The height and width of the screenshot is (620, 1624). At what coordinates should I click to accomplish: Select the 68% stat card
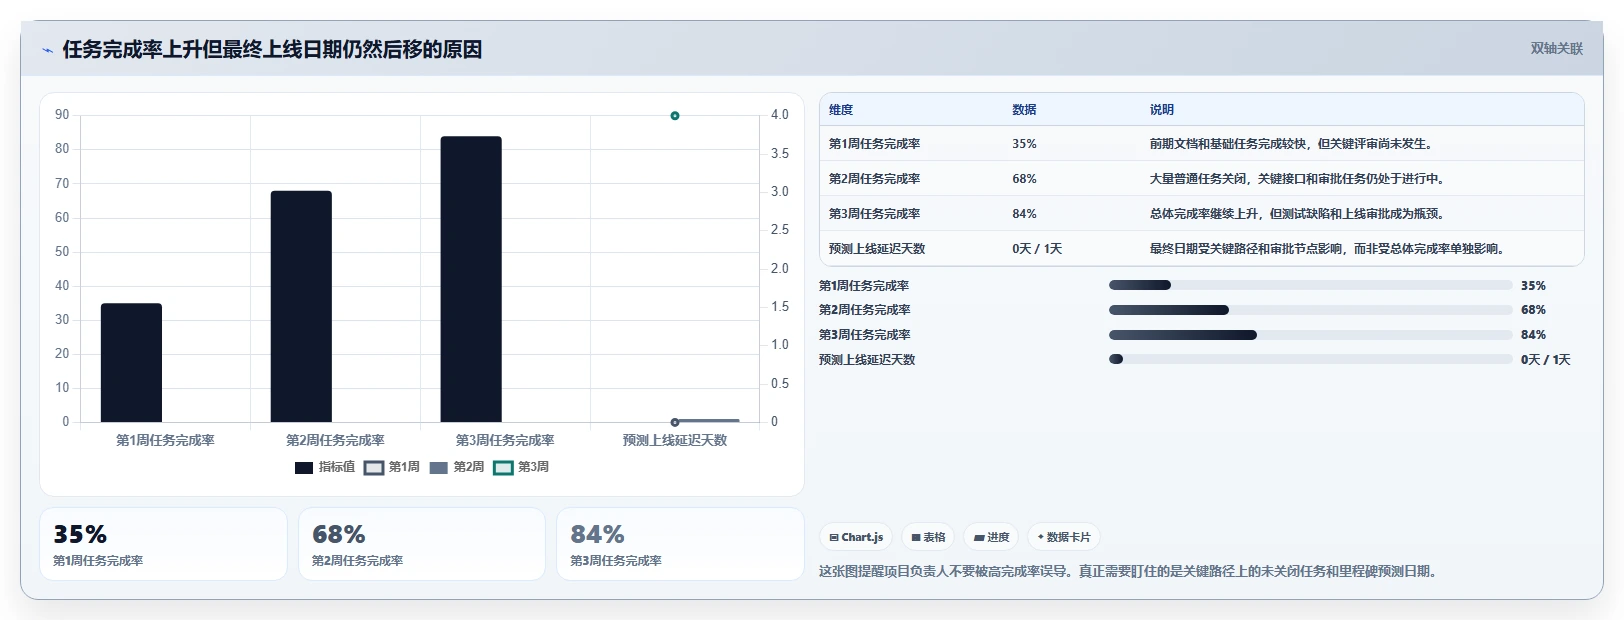[x=422, y=544]
